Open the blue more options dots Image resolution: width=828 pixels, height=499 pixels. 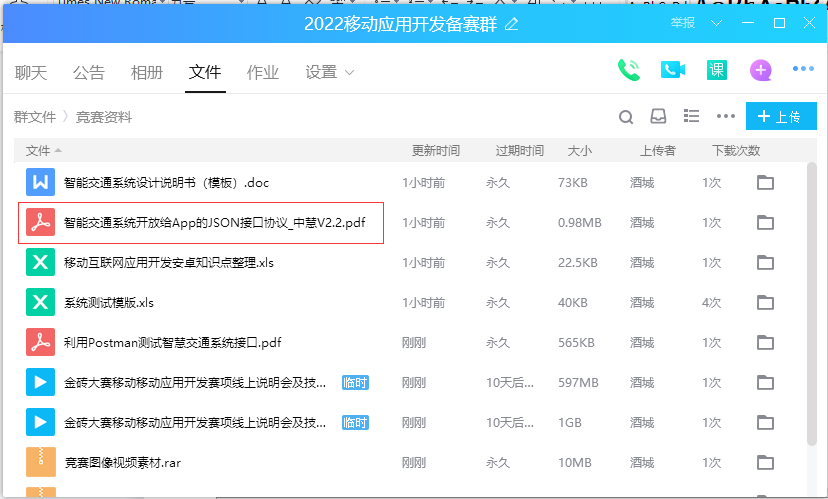pyautogui.click(x=803, y=69)
